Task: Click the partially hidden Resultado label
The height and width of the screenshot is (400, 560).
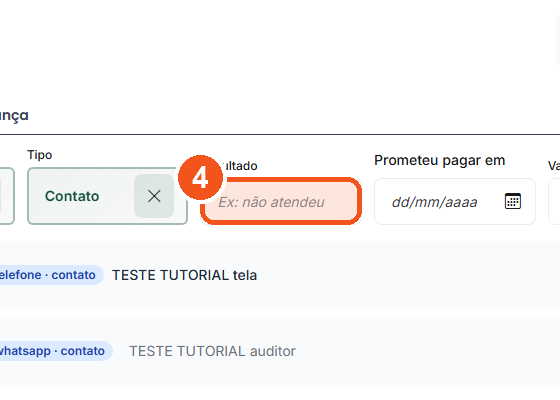Action: [x=240, y=166]
